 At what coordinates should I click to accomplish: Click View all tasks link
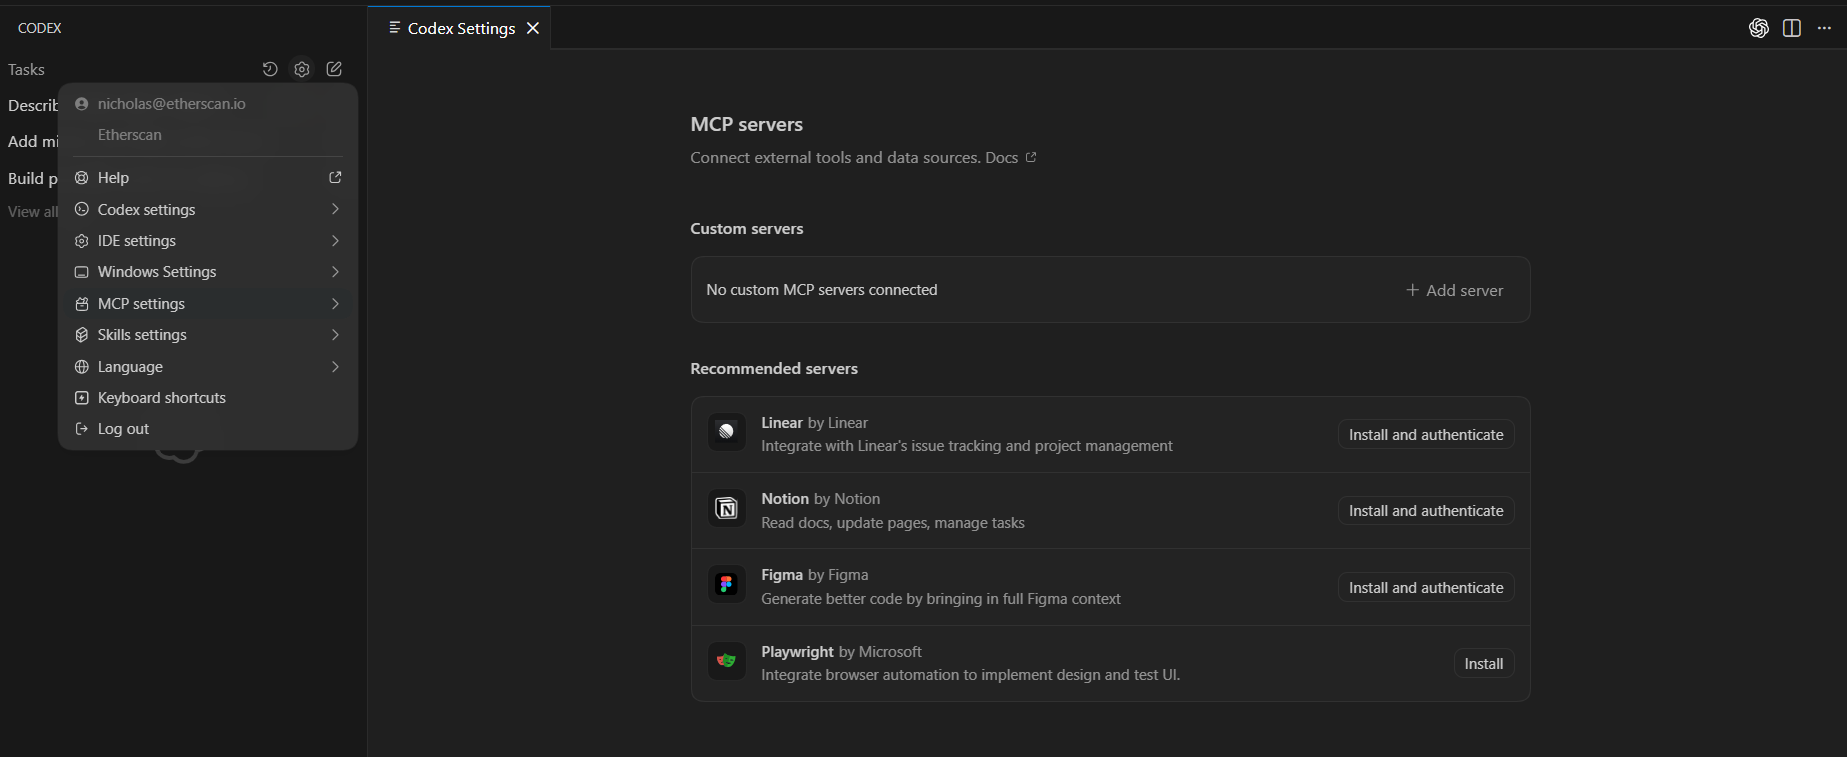(32, 212)
